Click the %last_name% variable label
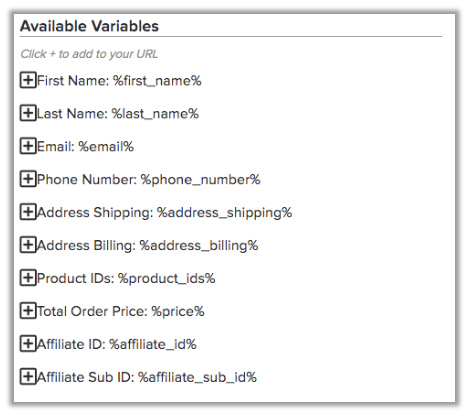The height and width of the screenshot is (413, 469). coord(155,114)
